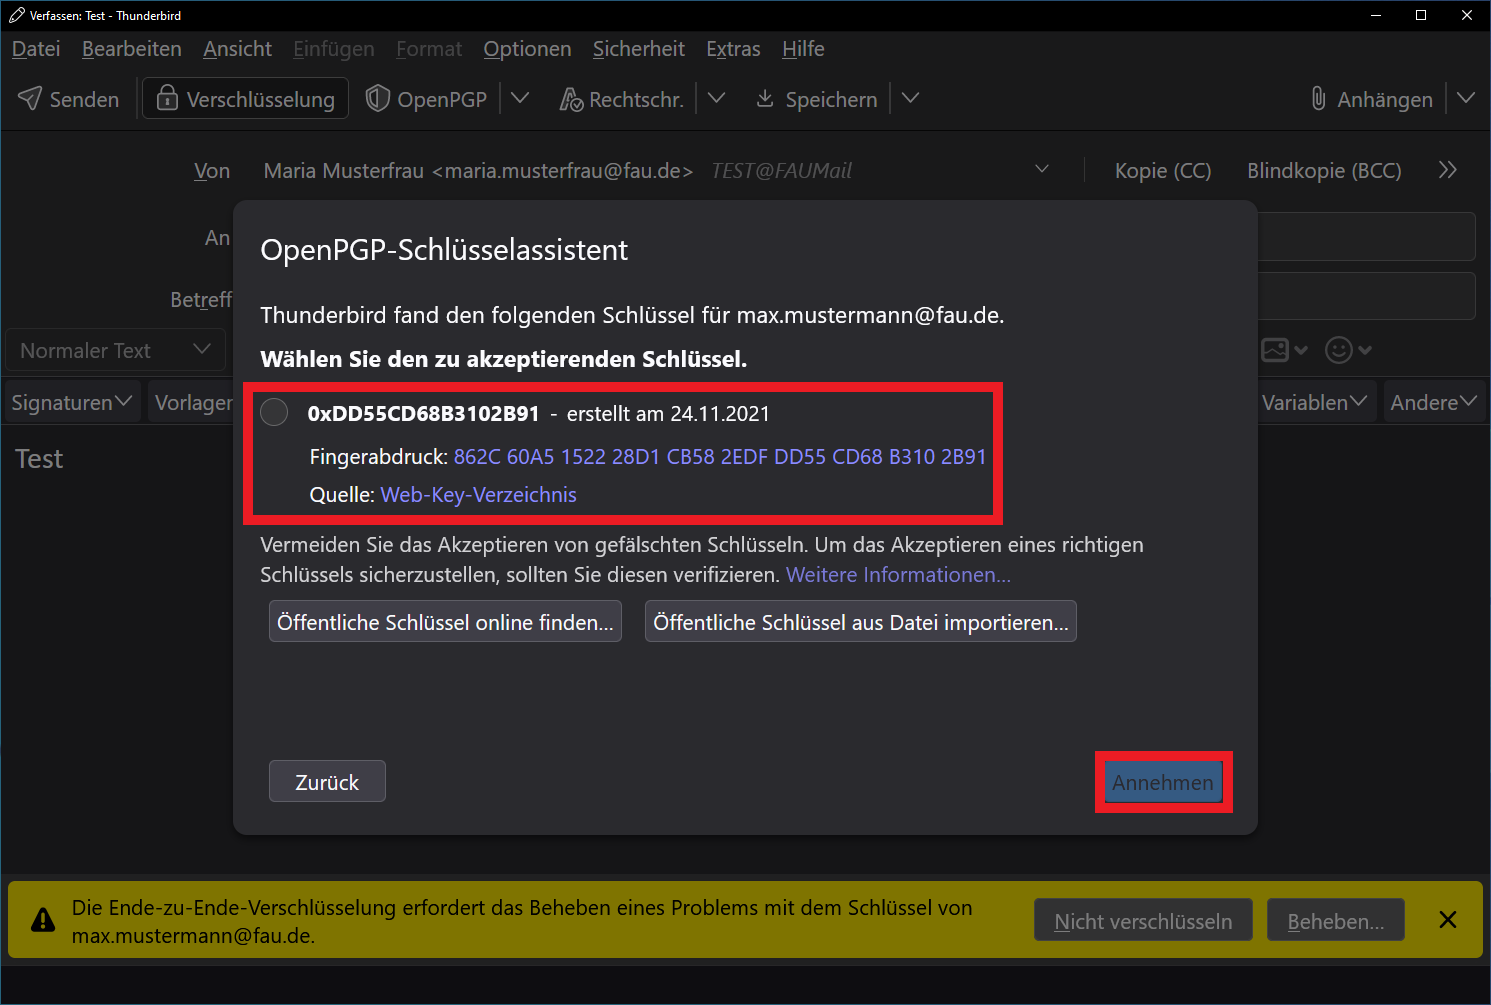The width and height of the screenshot is (1491, 1005).
Task: Click the Senden paper plane icon
Action: click(30, 98)
